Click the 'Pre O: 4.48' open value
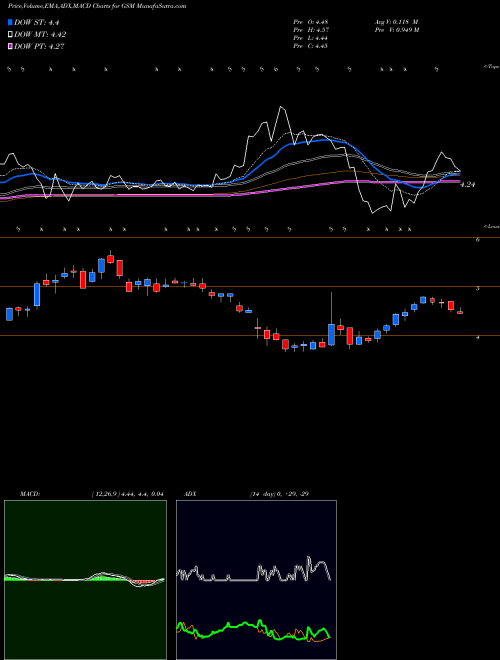This screenshot has width=500, height=660. [x=311, y=21]
